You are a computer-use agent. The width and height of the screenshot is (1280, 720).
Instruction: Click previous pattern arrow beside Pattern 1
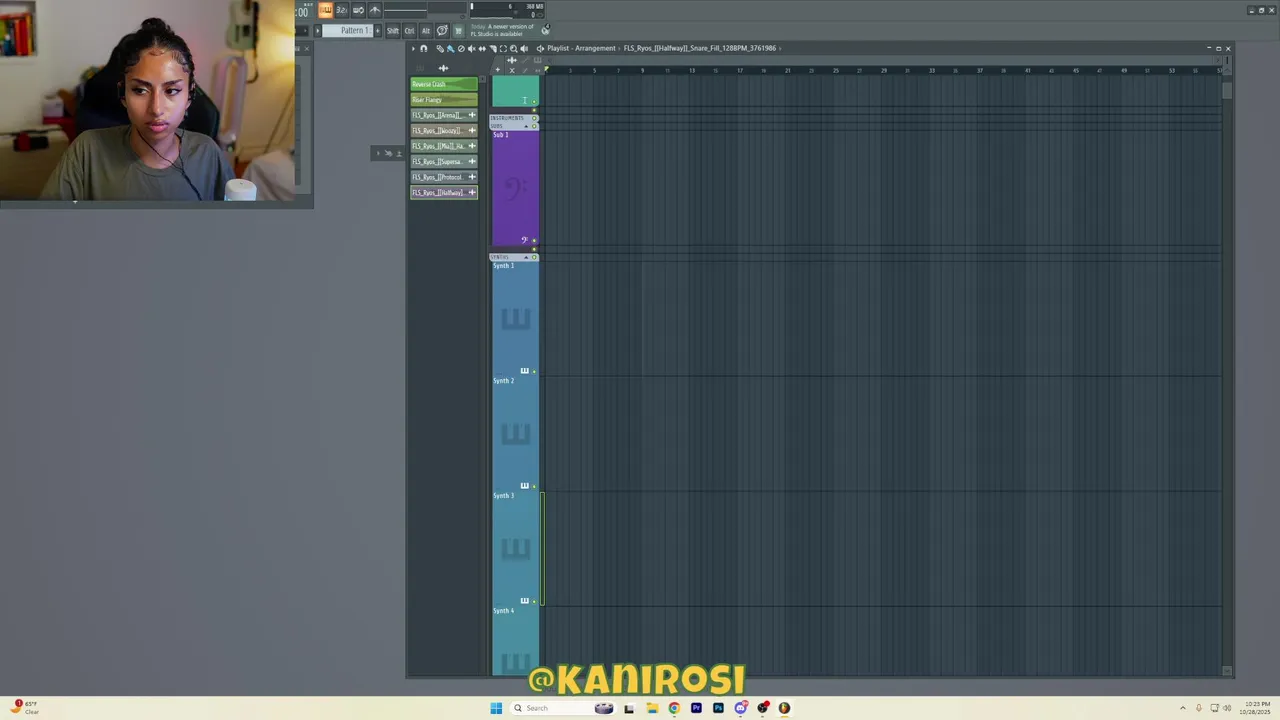point(318,31)
